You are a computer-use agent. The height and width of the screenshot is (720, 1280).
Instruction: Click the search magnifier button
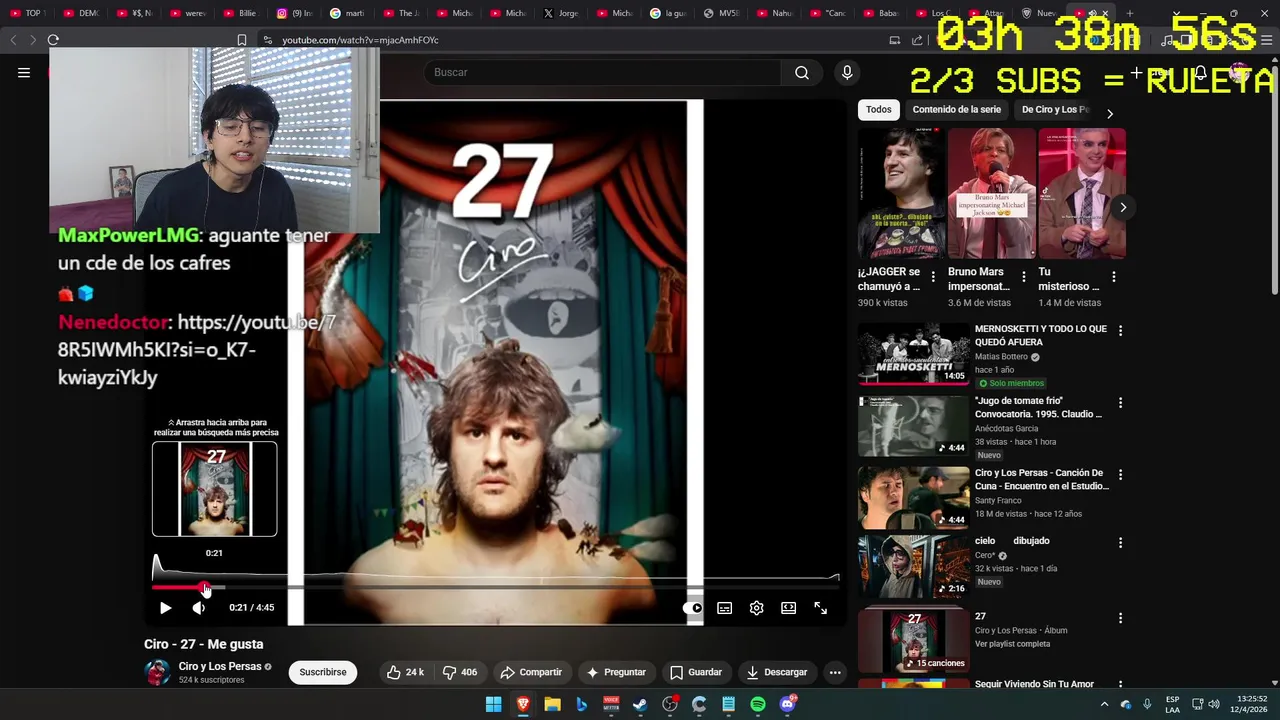(802, 72)
